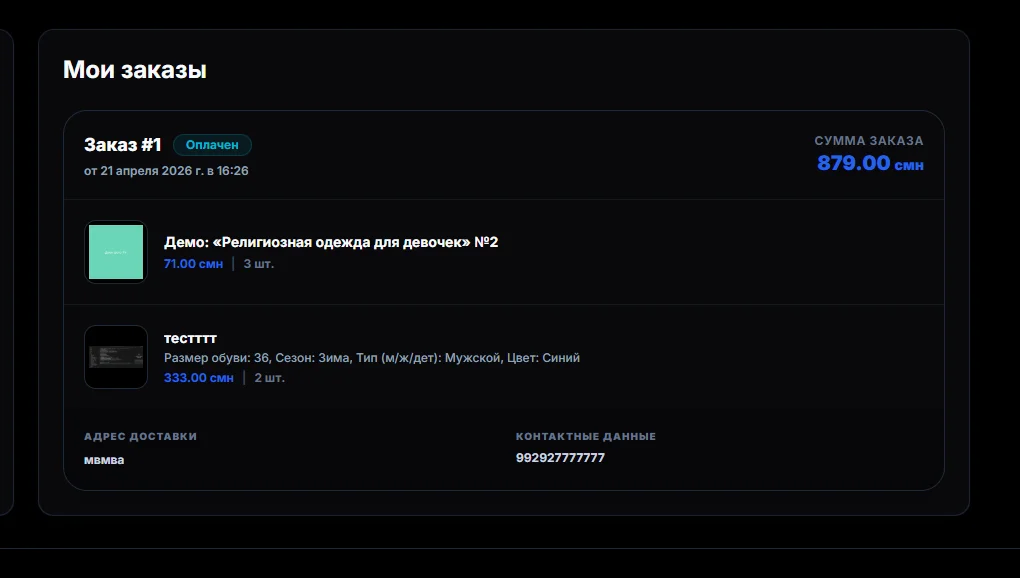Screen dimensions: 1020x578
Task: Open the тесtттт product title
Action: click(190, 338)
